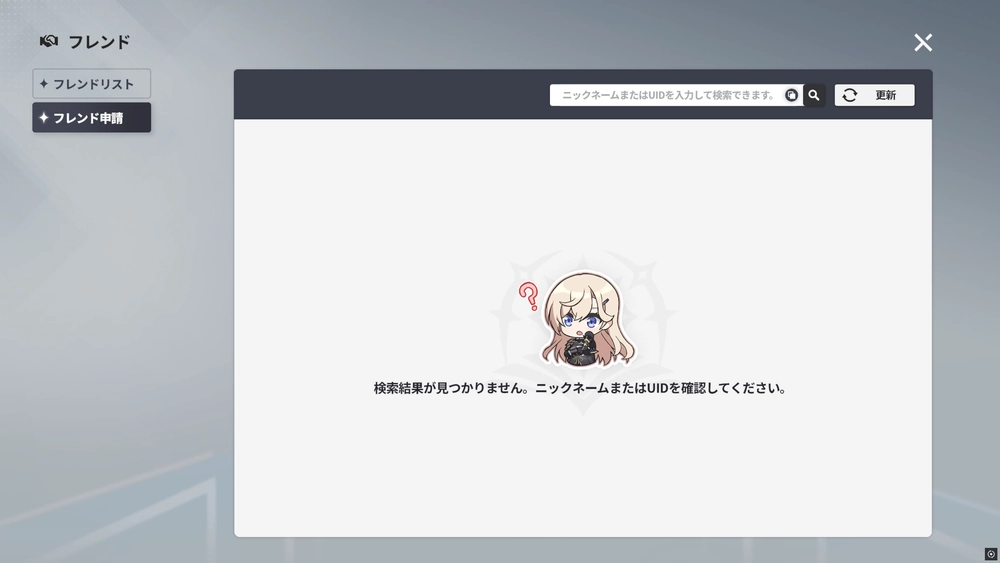Click the small icon in bottom-right corner
This screenshot has height=563, width=1000.
point(991,554)
